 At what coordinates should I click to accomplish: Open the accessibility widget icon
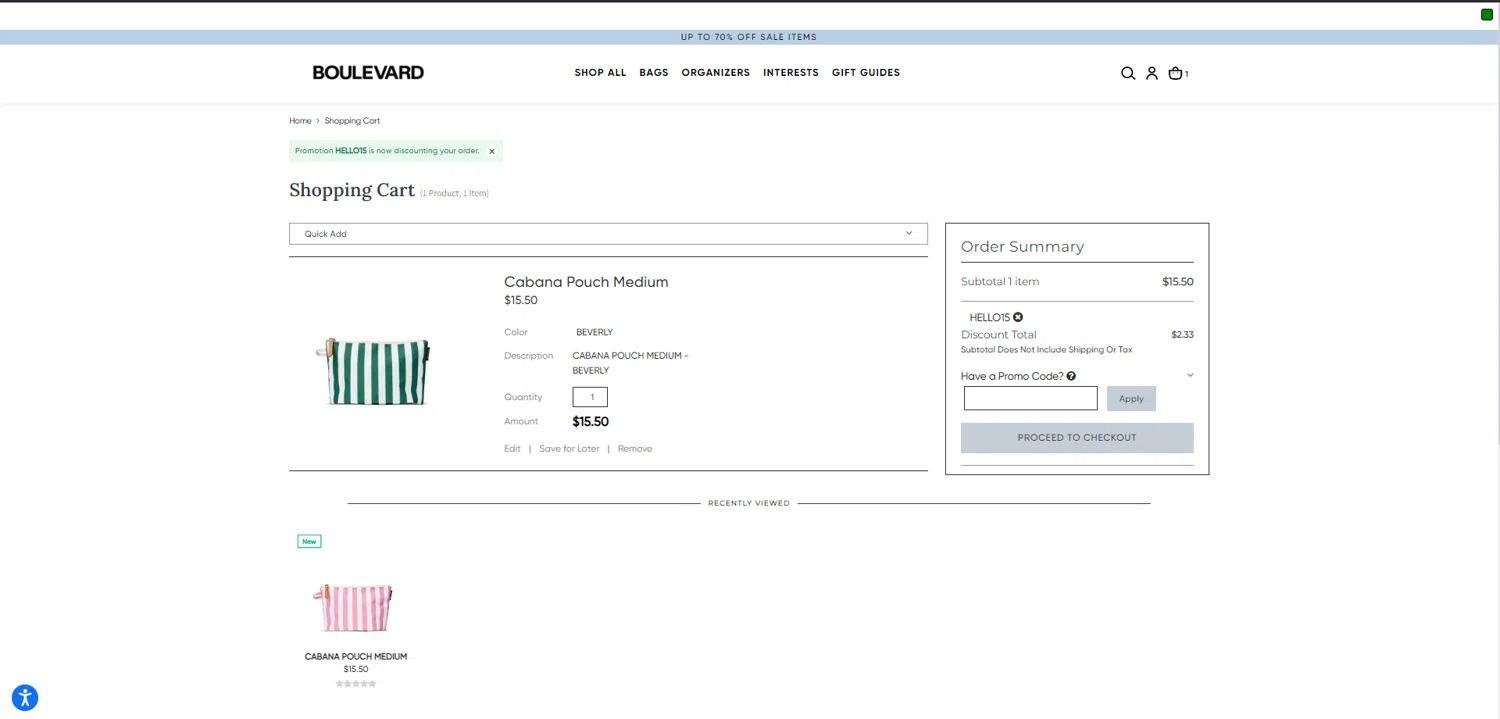25,697
